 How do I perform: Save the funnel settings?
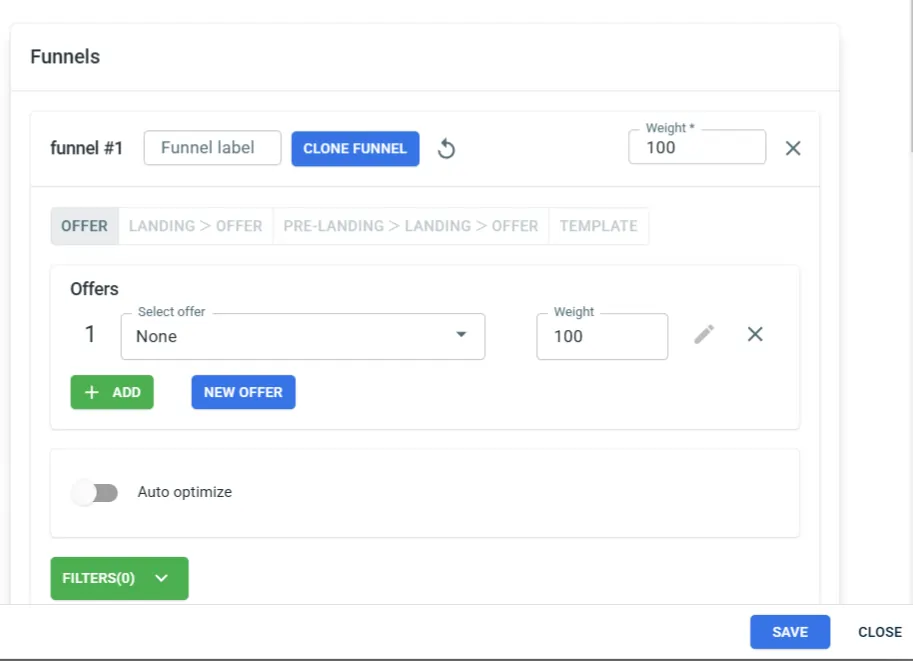[790, 632]
